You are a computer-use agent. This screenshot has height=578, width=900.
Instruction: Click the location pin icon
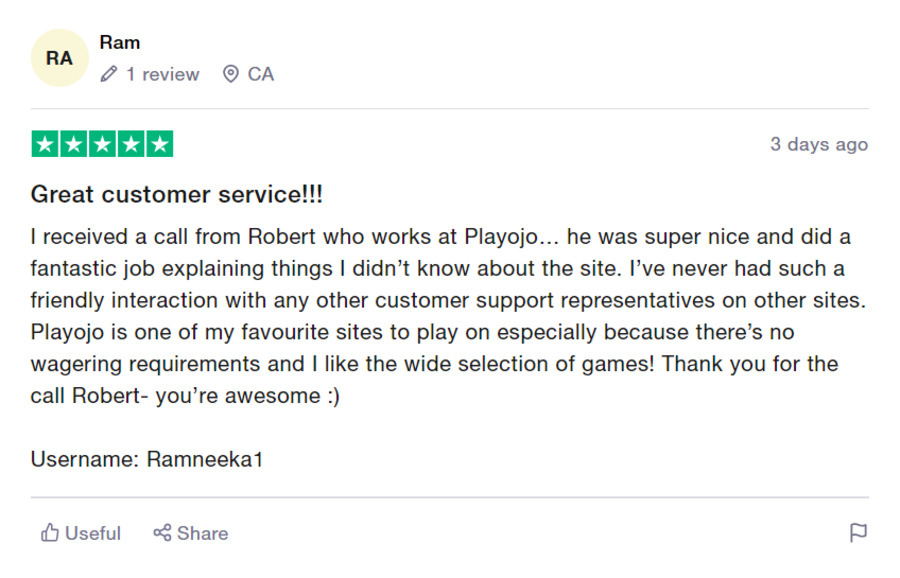tap(231, 74)
